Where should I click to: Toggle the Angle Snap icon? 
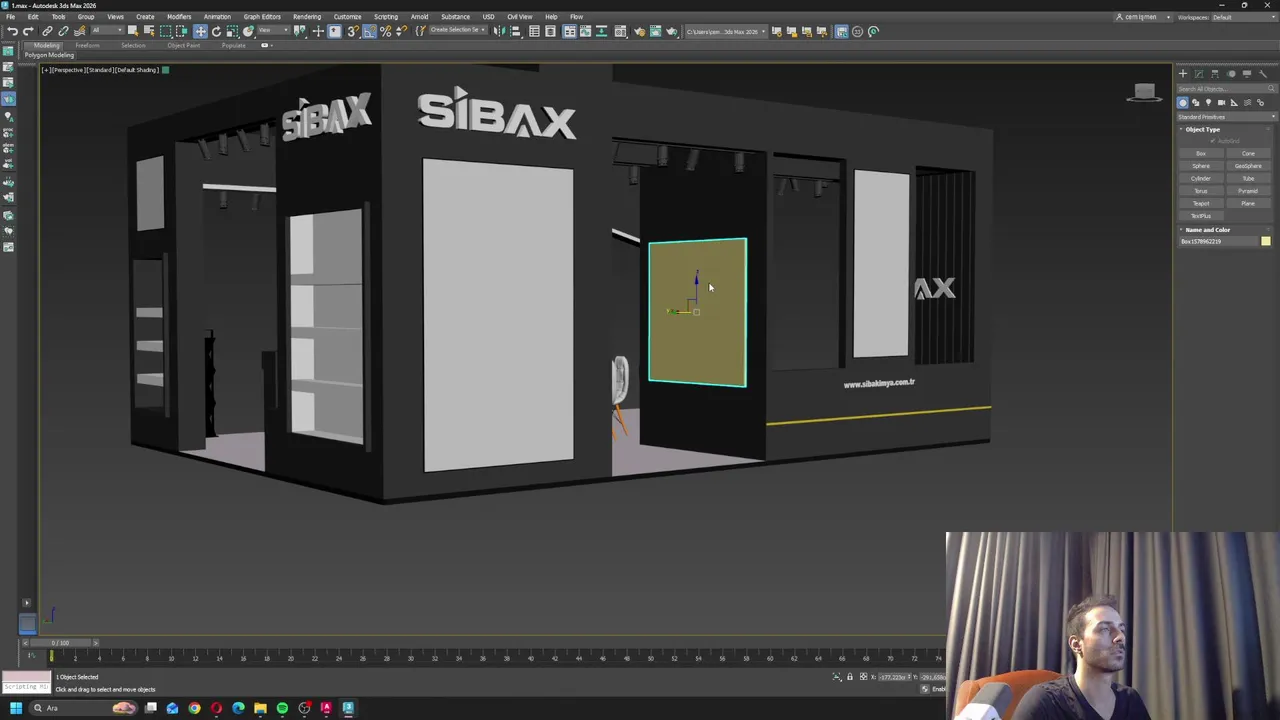coord(369,31)
